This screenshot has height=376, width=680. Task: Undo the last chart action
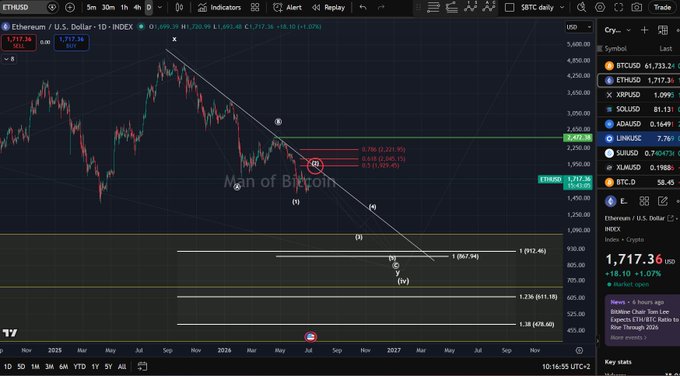click(363, 7)
